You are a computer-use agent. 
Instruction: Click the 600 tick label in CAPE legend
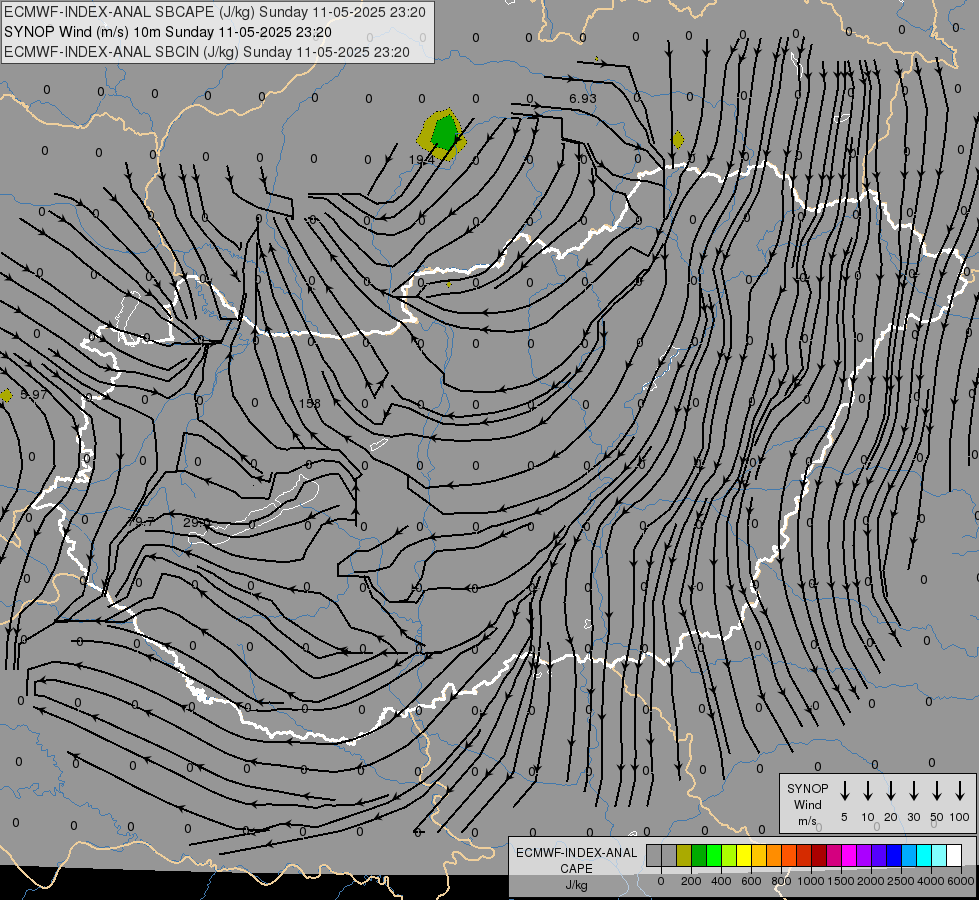(751, 881)
